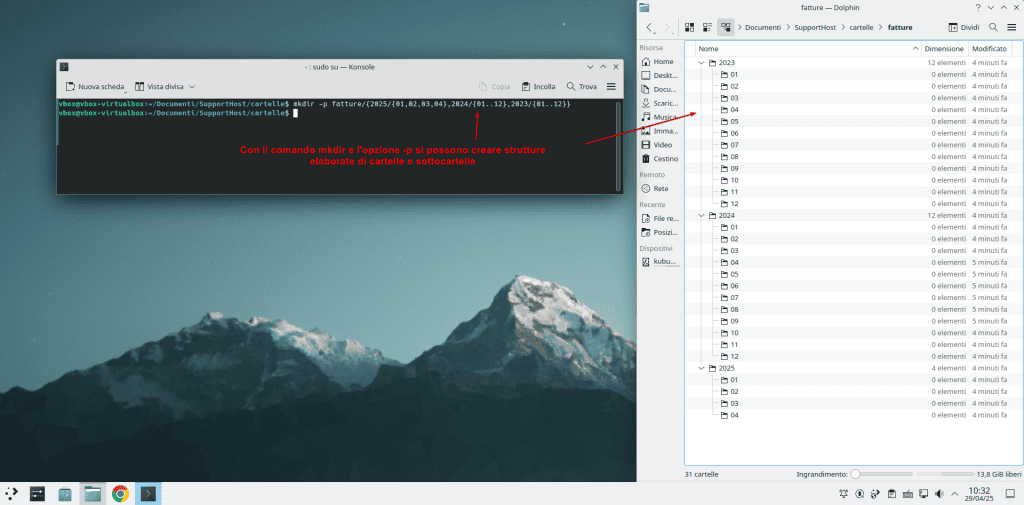Viewport: 1024px width, 505px height.
Task: Click the Dolphin help question mark icon
Action: tap(978, 7)
